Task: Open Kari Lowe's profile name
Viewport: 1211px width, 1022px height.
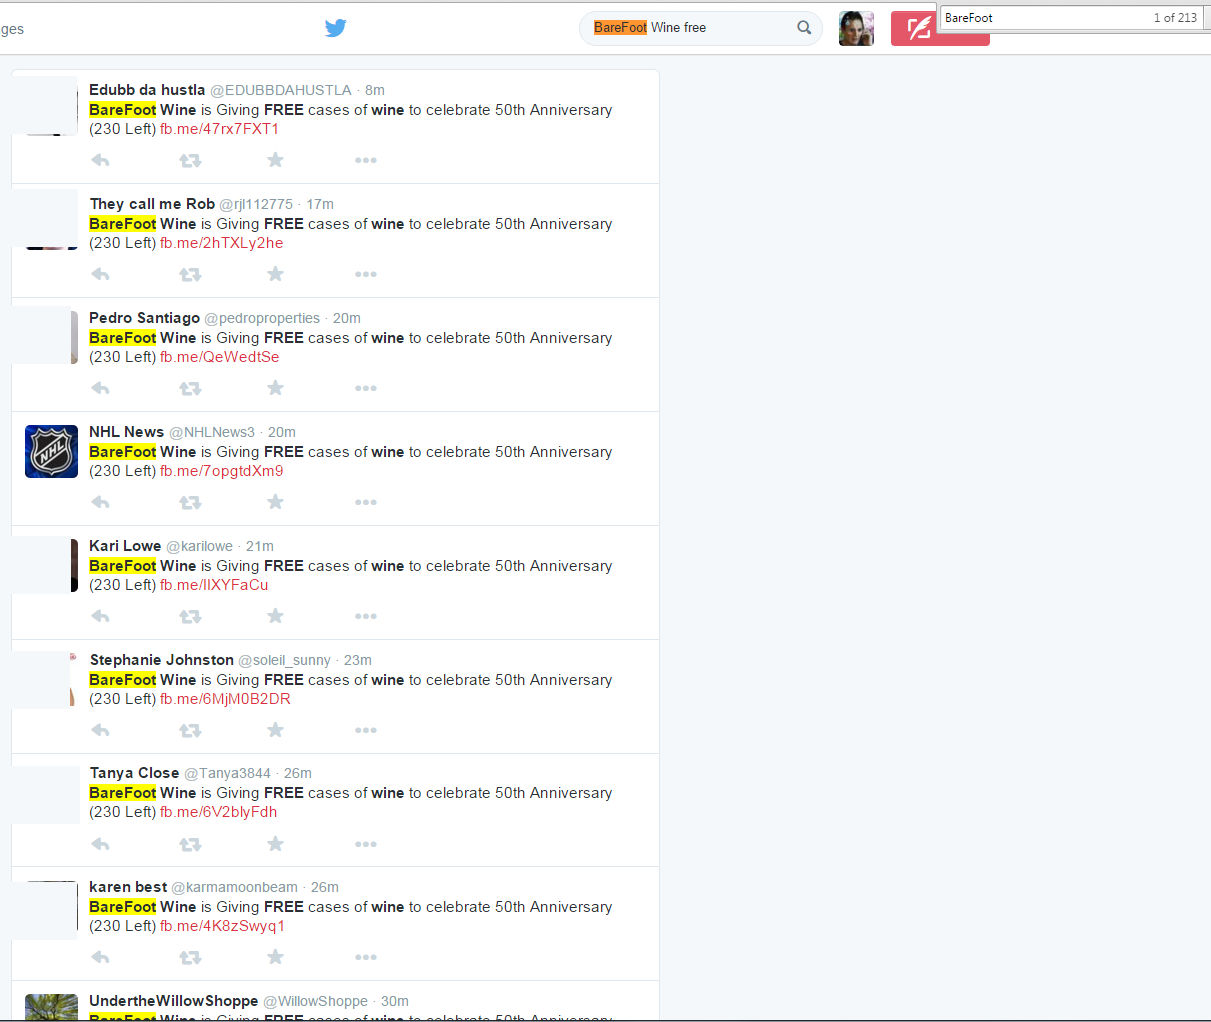Action: 125,546
